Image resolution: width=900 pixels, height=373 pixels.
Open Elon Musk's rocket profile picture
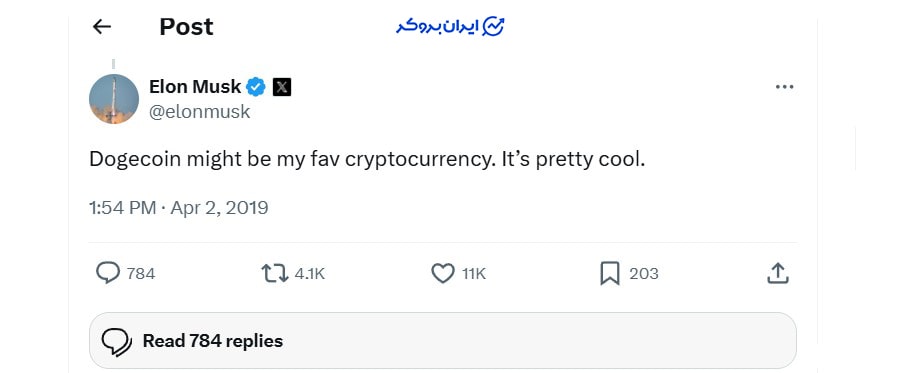coord(114,99)
